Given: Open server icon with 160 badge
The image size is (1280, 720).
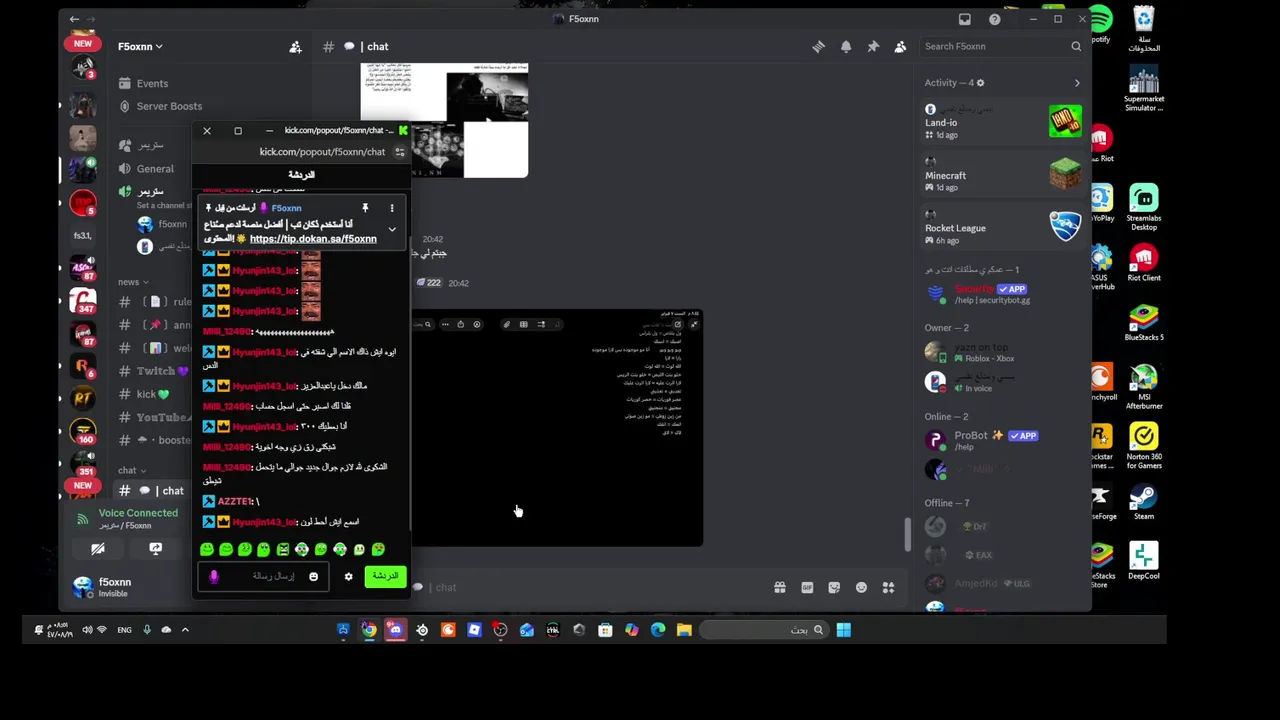Looking at the screenshot, I should tap(83, 431).
